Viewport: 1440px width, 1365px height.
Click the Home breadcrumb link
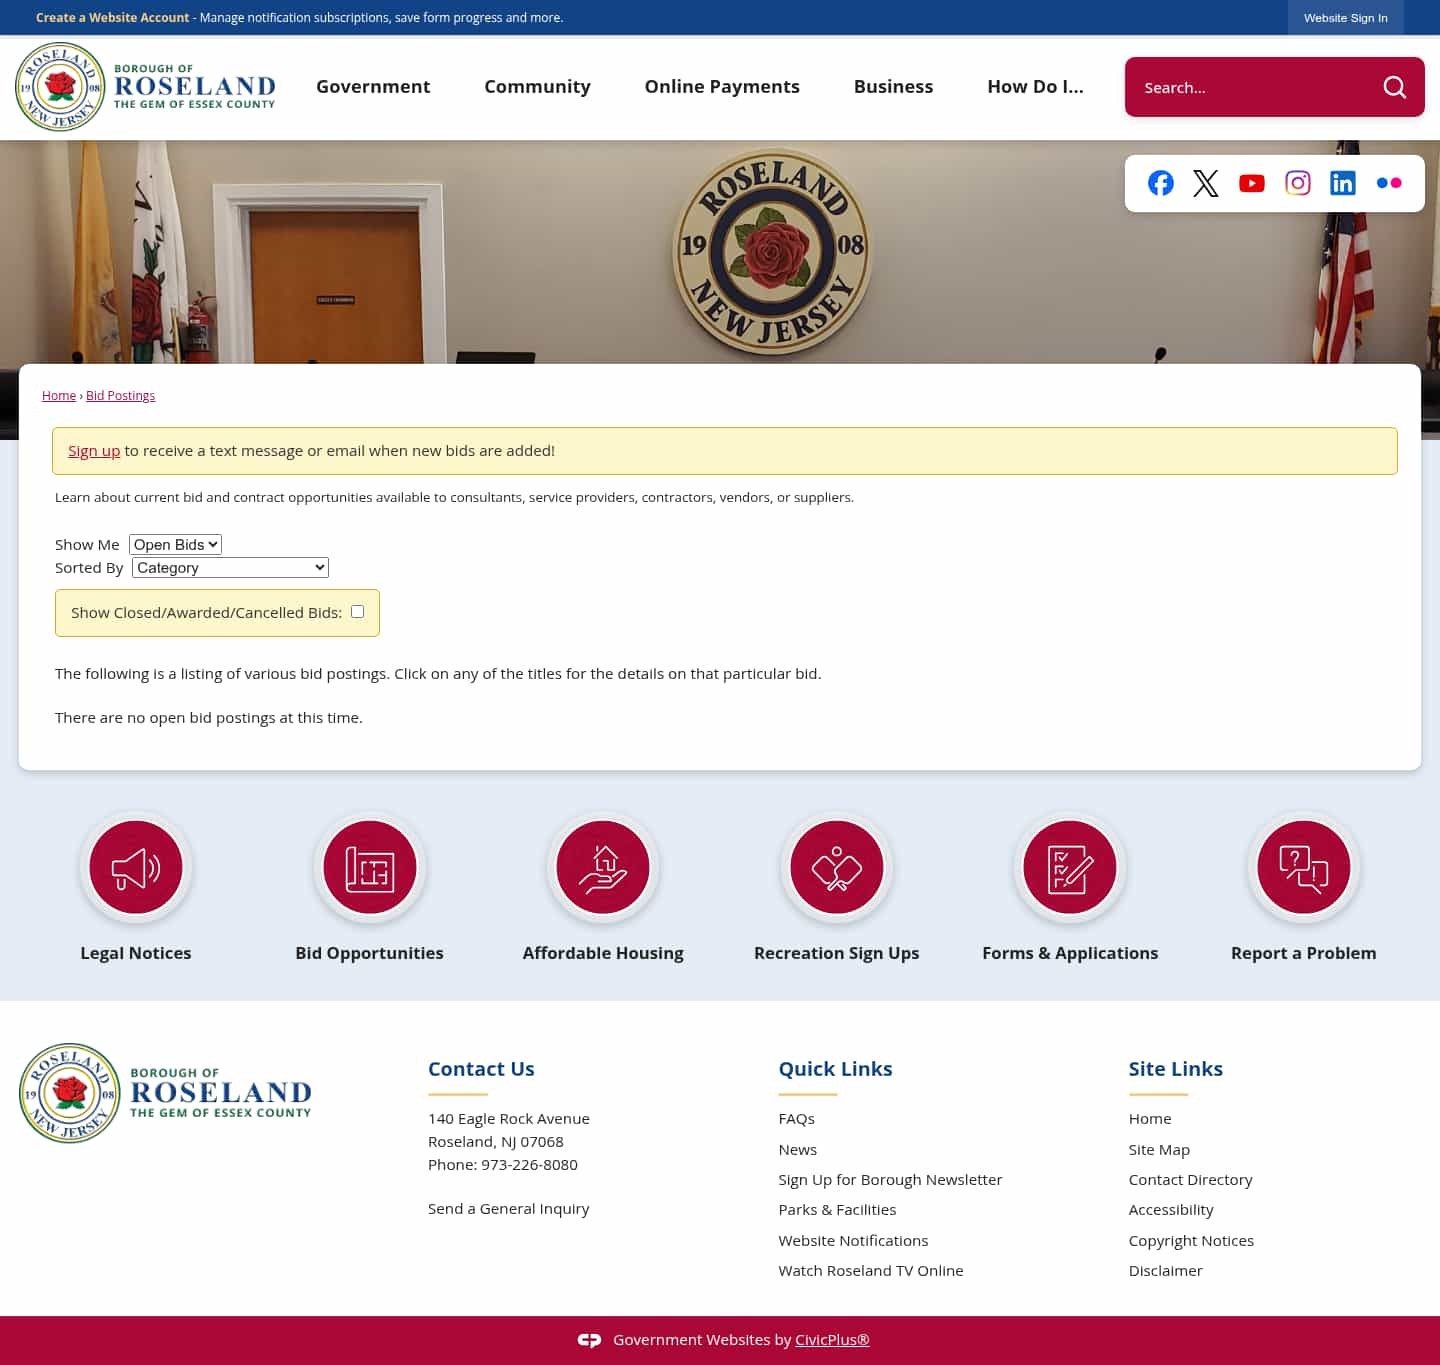(59, 396)
